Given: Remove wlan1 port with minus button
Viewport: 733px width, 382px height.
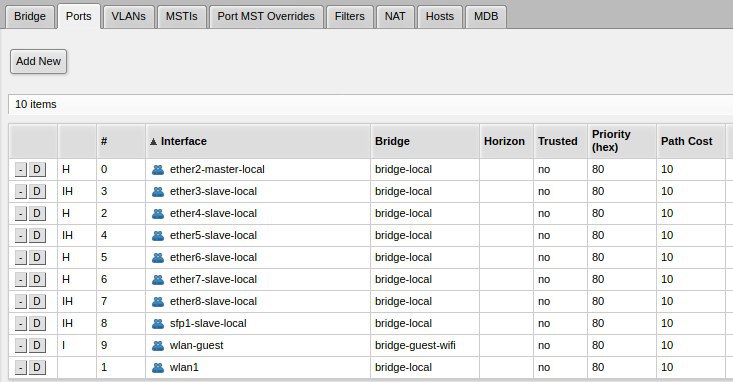Looking at the screenshot, I should (21, 368).
